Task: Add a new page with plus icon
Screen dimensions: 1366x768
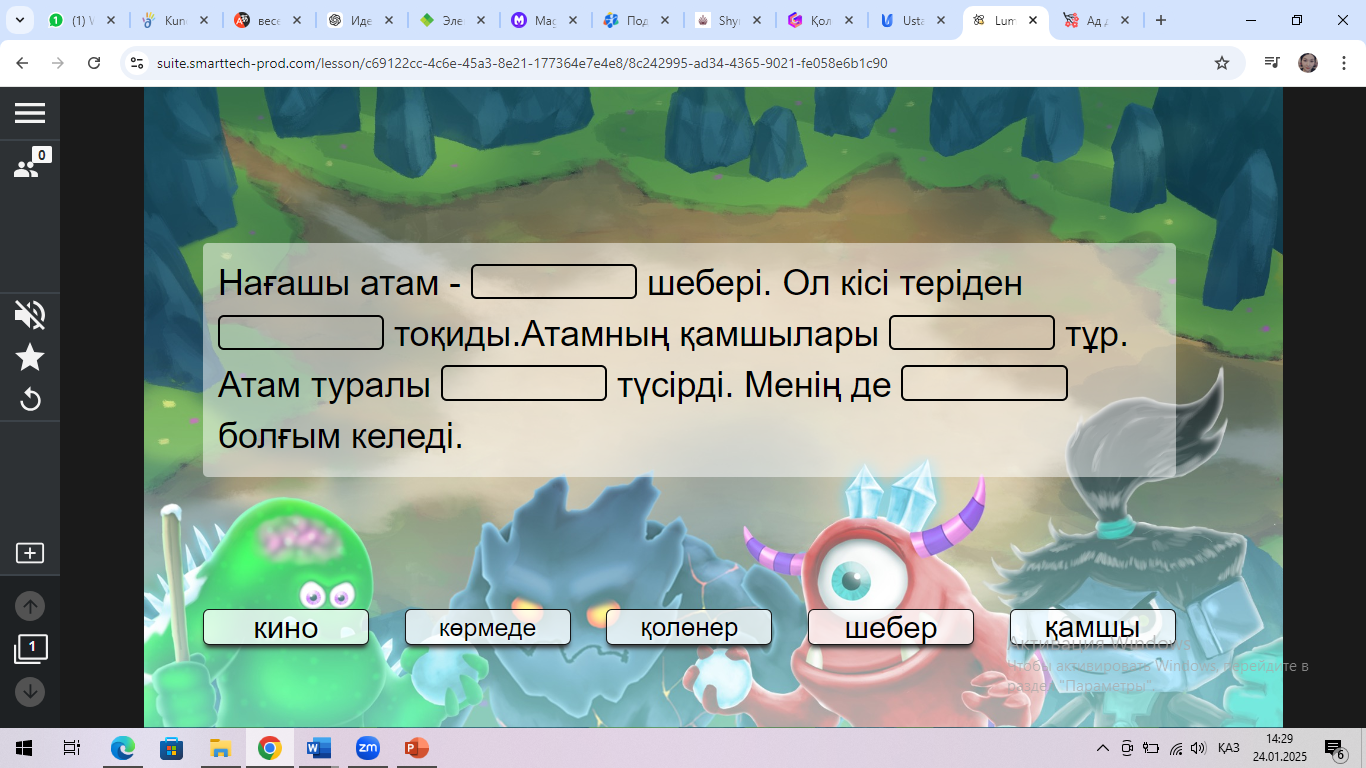Action: 30,553
